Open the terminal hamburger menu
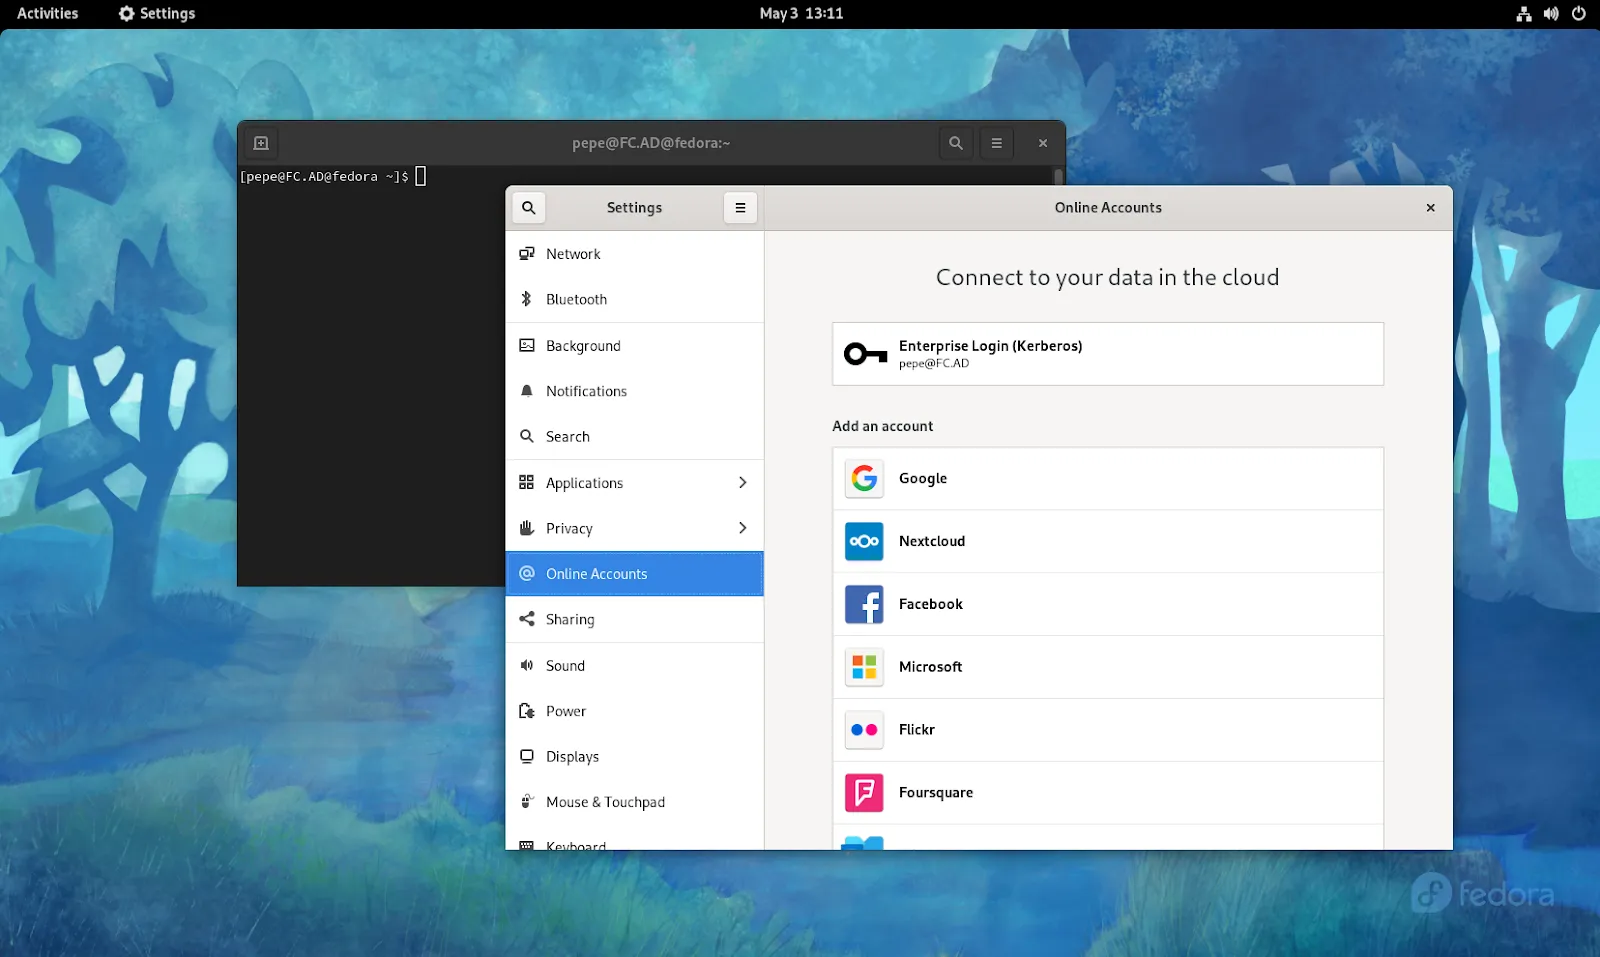 pos(996,143)
